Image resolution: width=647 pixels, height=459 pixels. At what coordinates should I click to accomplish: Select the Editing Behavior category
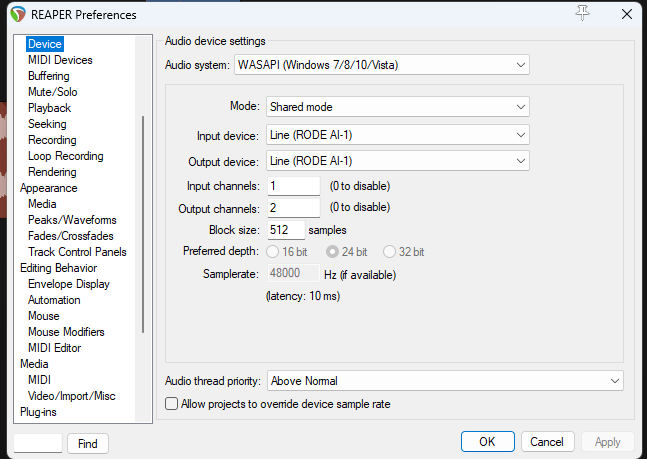(x=59, y=268)
